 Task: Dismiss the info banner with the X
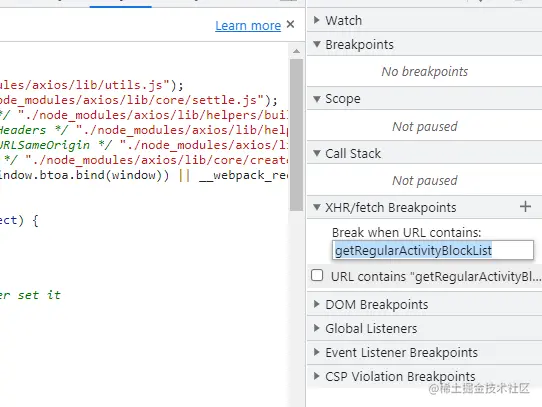(291, 25)
